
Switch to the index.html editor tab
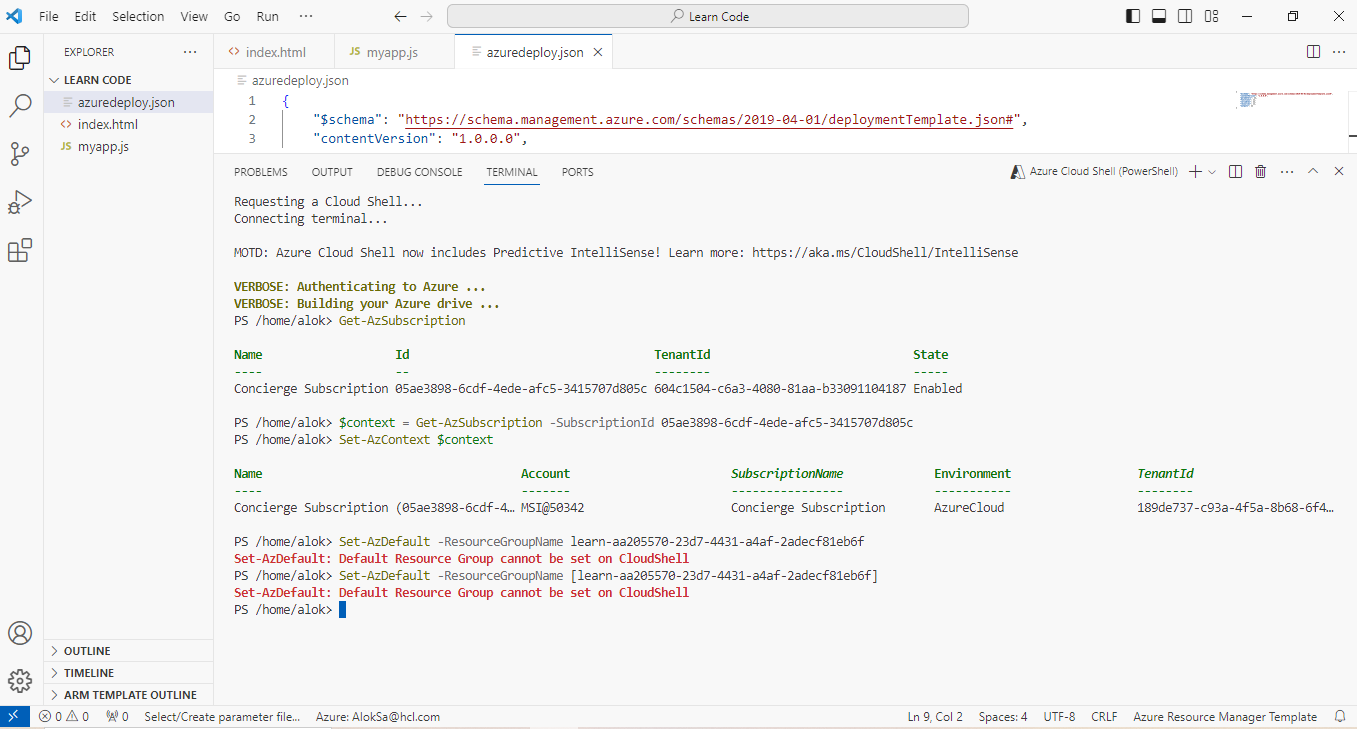tap(275, 52)
